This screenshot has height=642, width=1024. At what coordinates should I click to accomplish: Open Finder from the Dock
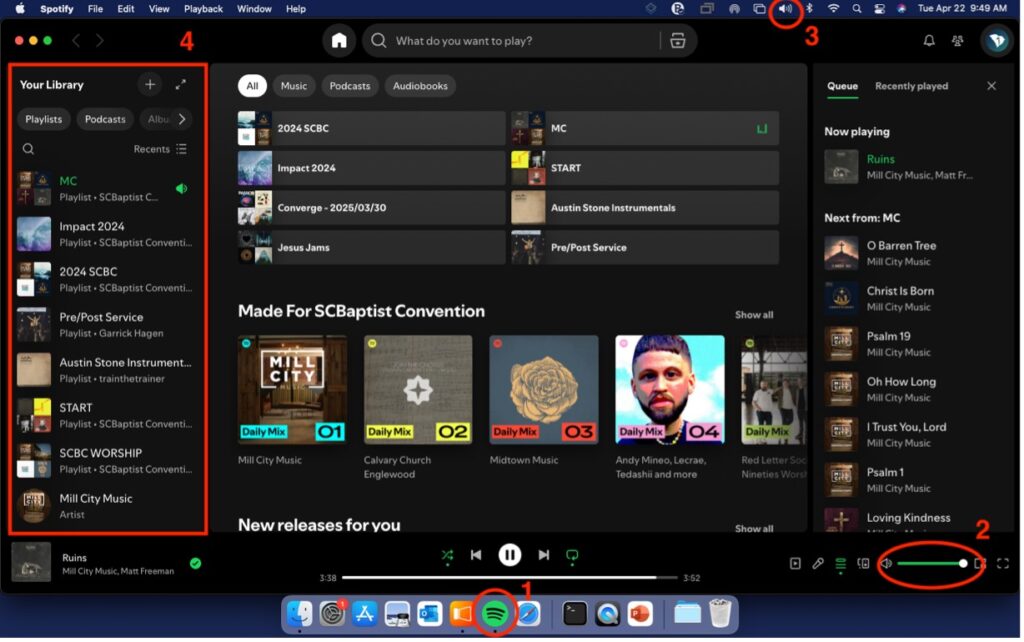pos(300,614)
